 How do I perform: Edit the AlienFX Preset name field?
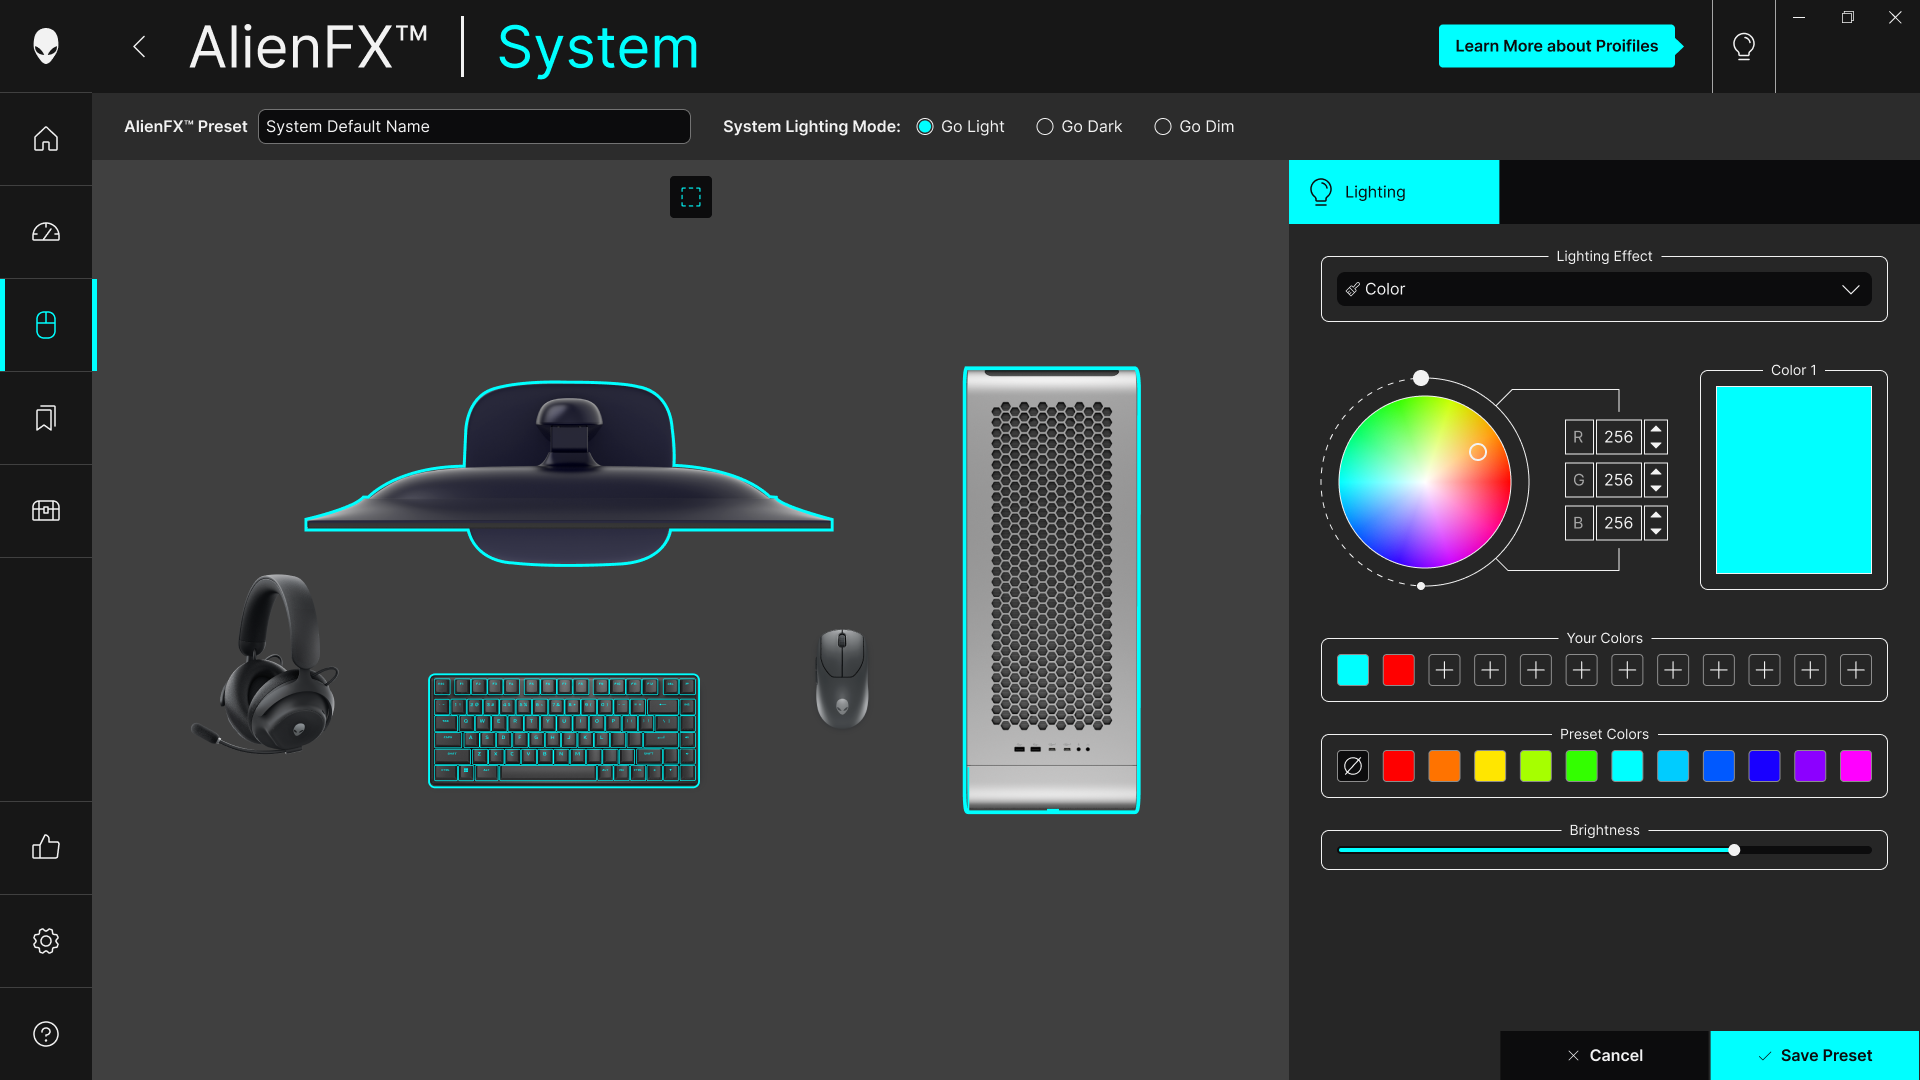(474, 127)
